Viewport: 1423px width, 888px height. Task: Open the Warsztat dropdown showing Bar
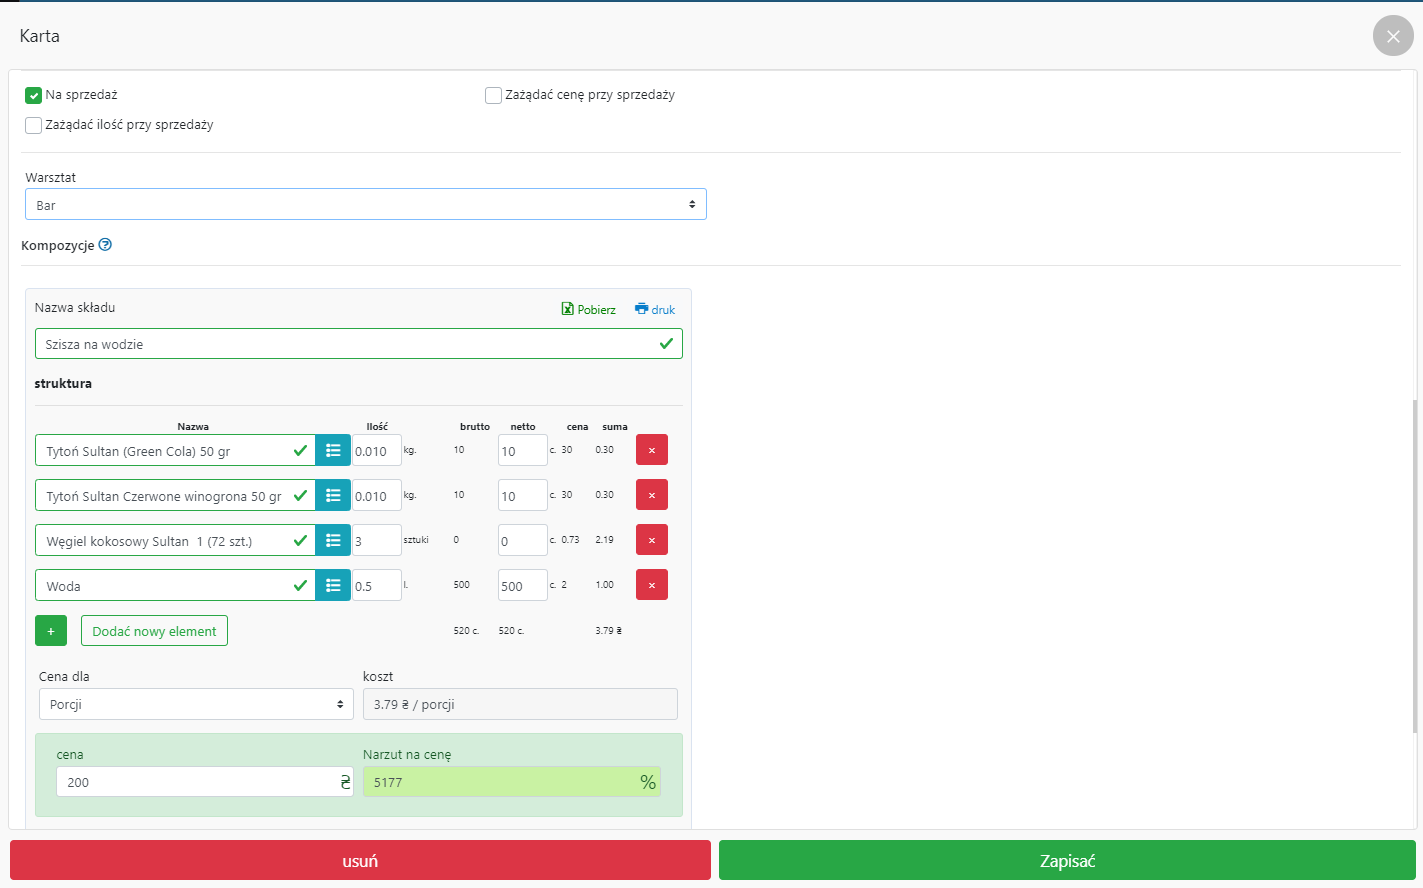[x=365, y=204]
